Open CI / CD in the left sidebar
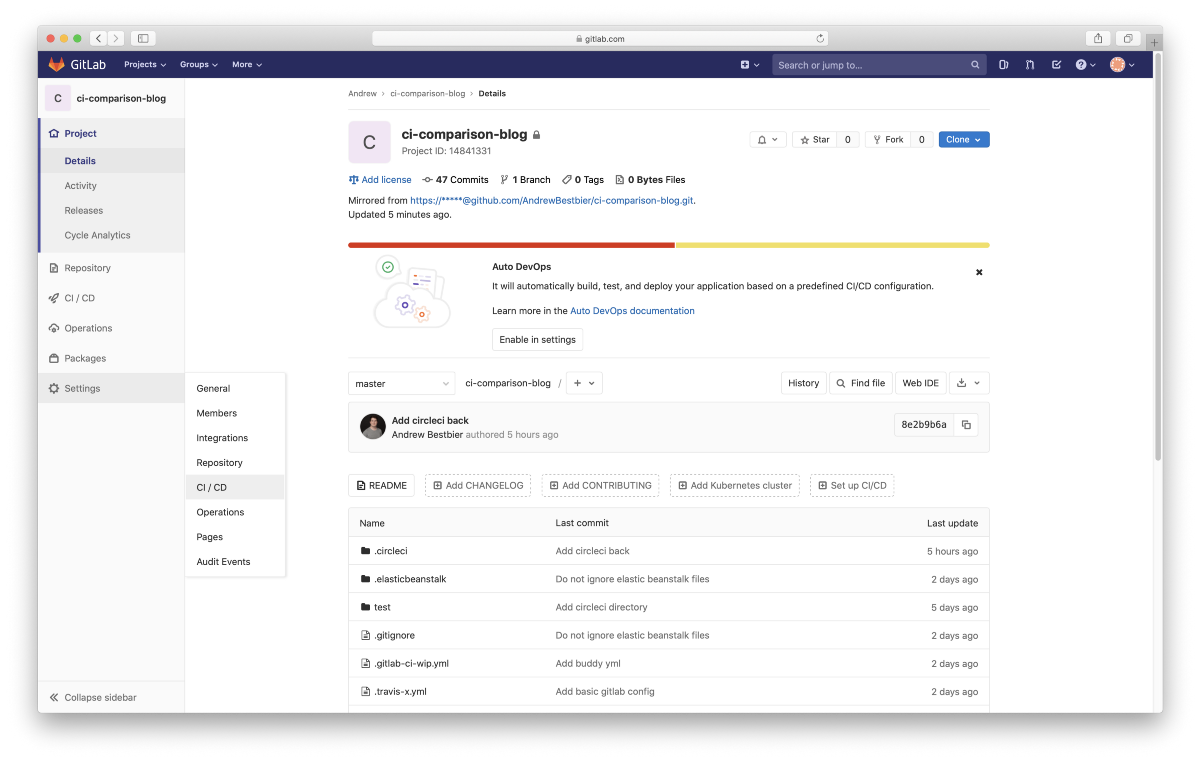1200x762 pixels. (x=111, y=298)
